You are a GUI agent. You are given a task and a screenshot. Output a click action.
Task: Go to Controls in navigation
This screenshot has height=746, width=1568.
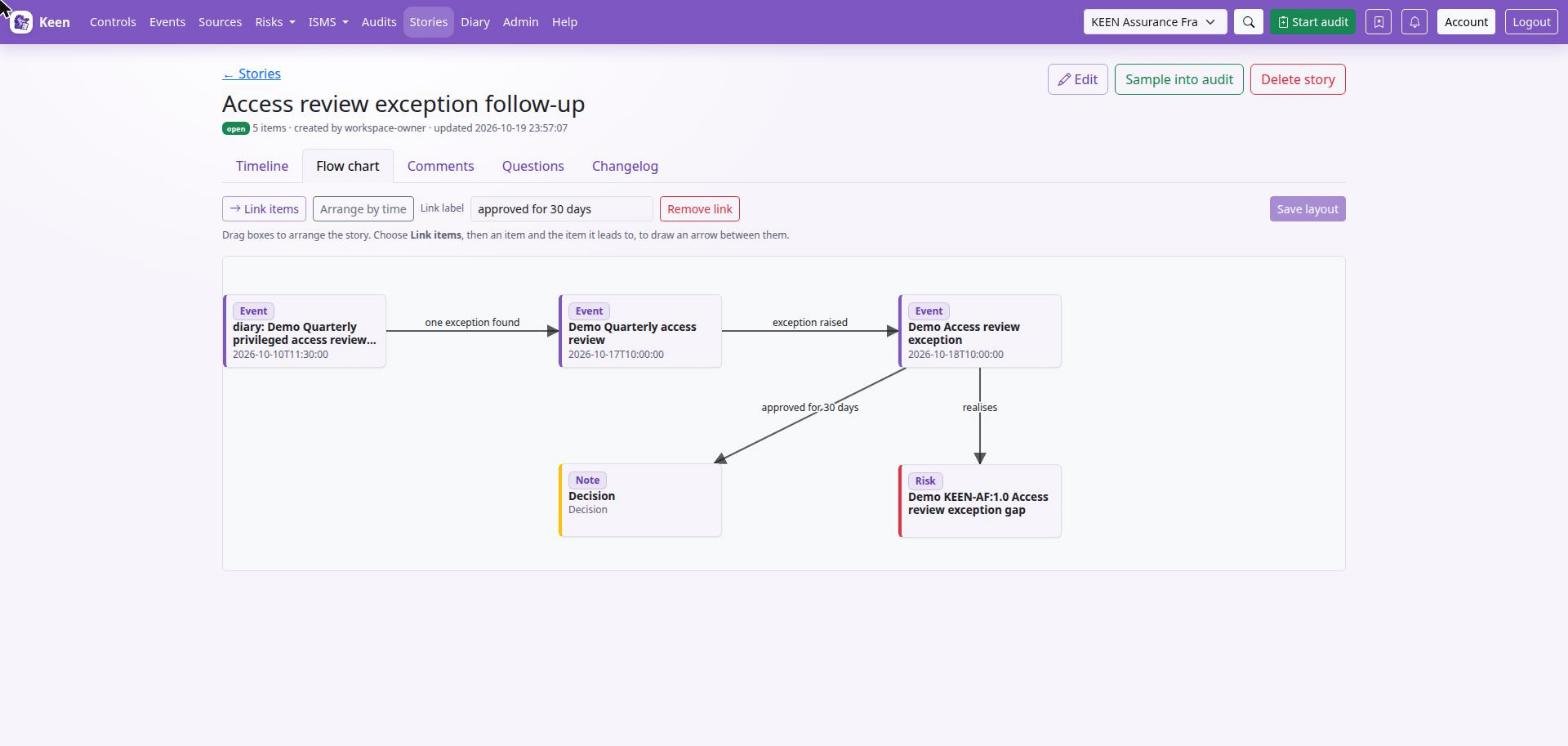113,22
